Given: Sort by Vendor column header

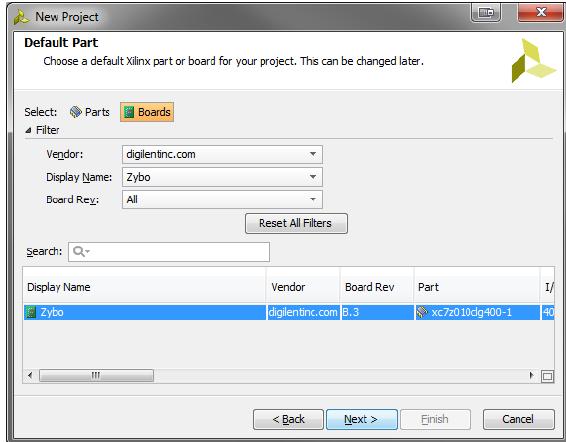Looking at the screenshot, I should [x=303, y=287].
